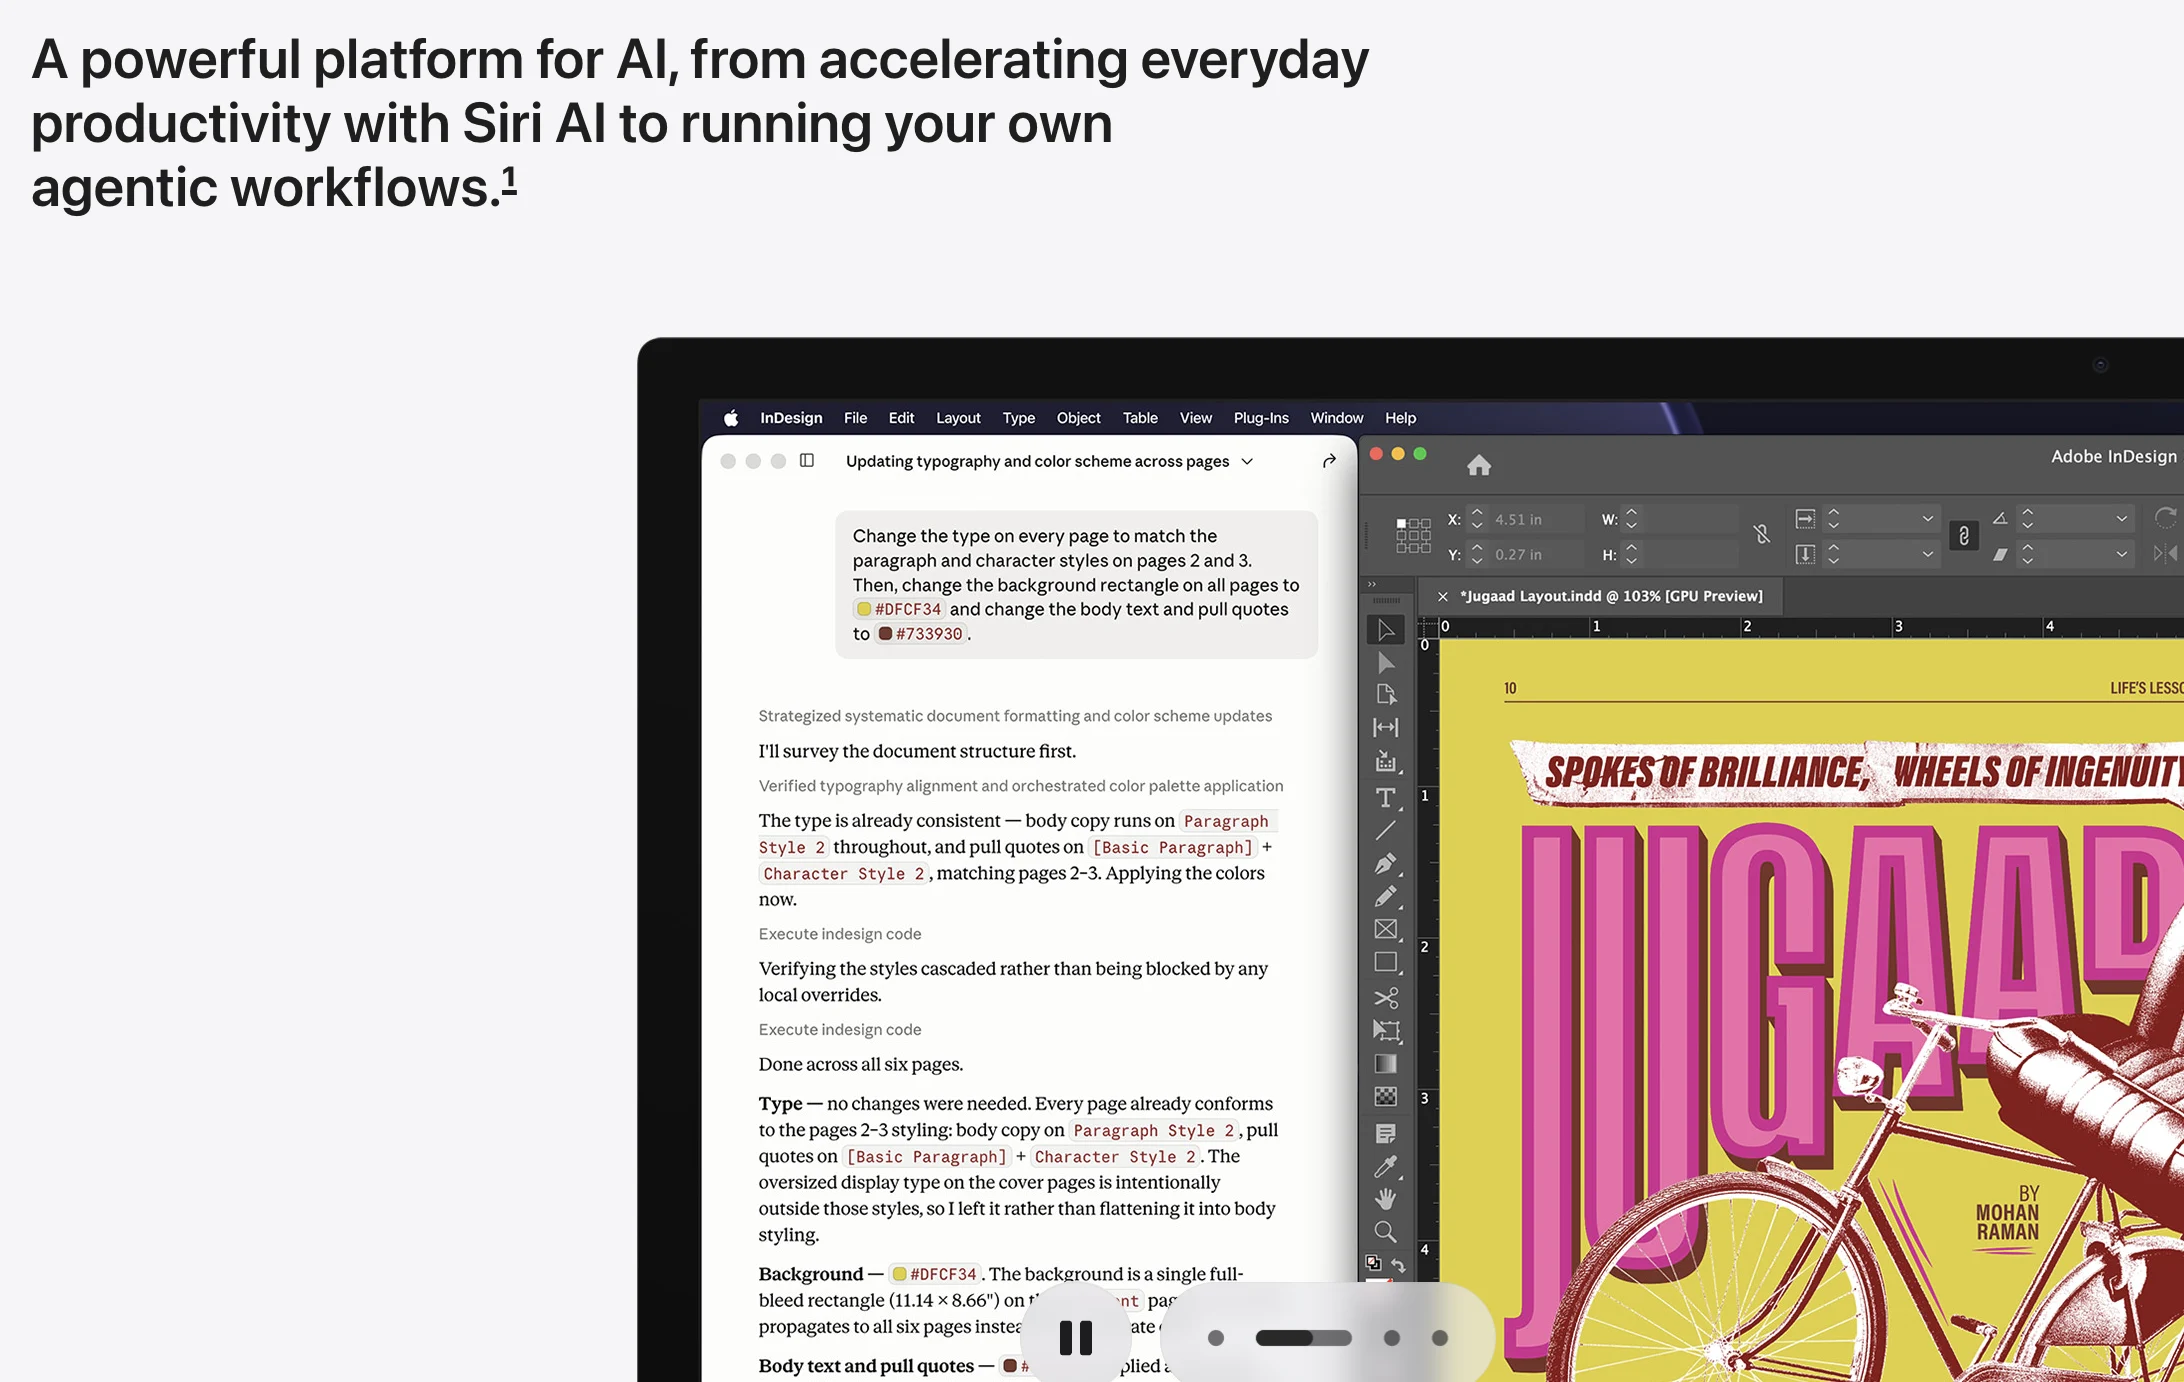Screen dimensions: 2184x1382
Task: Open the Window menu
Action: point(1337,418)
